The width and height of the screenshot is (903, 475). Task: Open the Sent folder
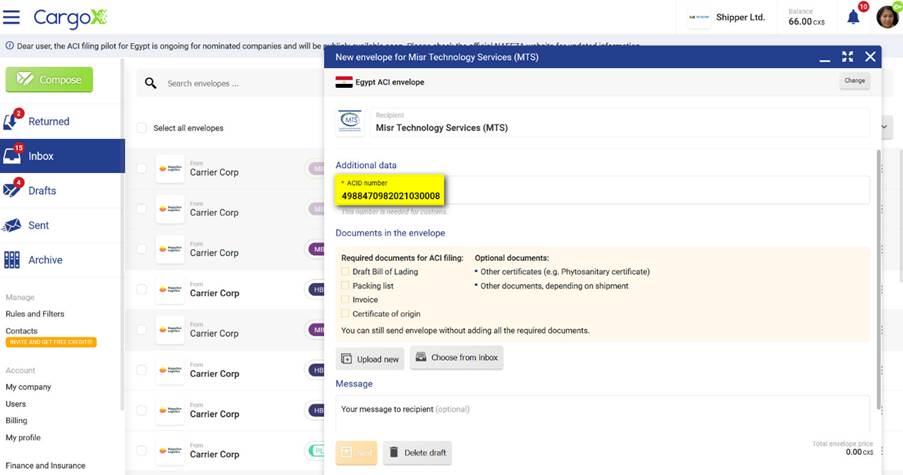pos(39,225)
